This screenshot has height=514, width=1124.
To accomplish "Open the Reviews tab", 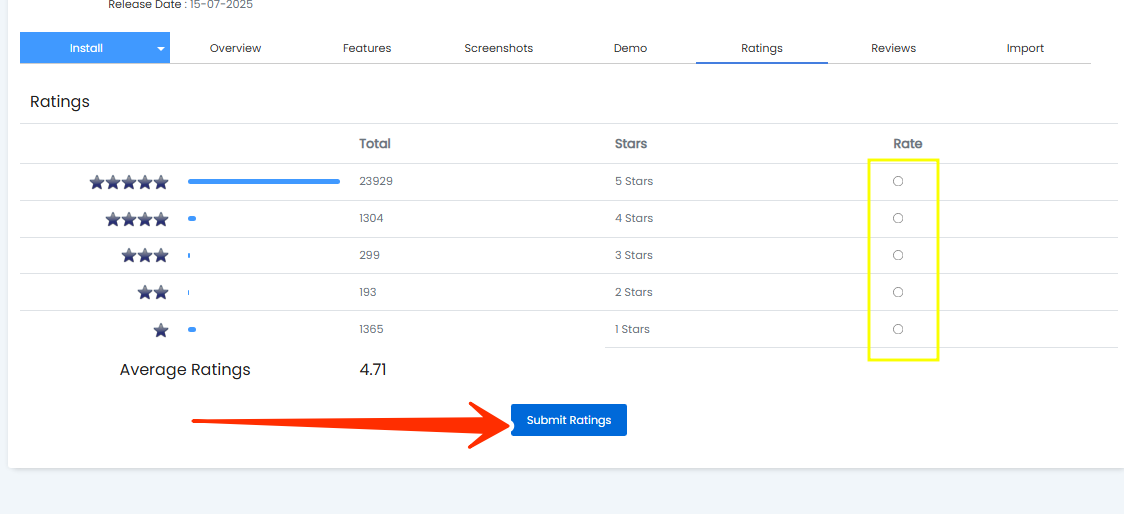I will 893,48.
